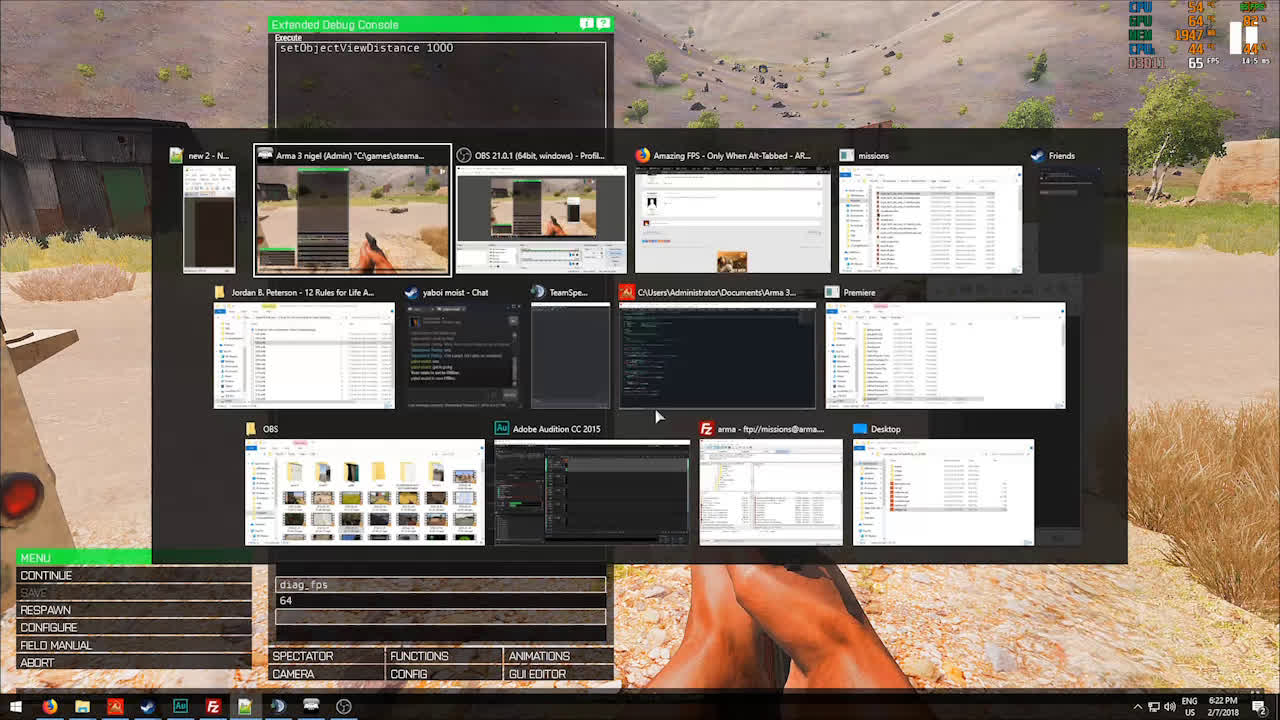Switch to the OBS folder window thumbnail

(365, 492)
